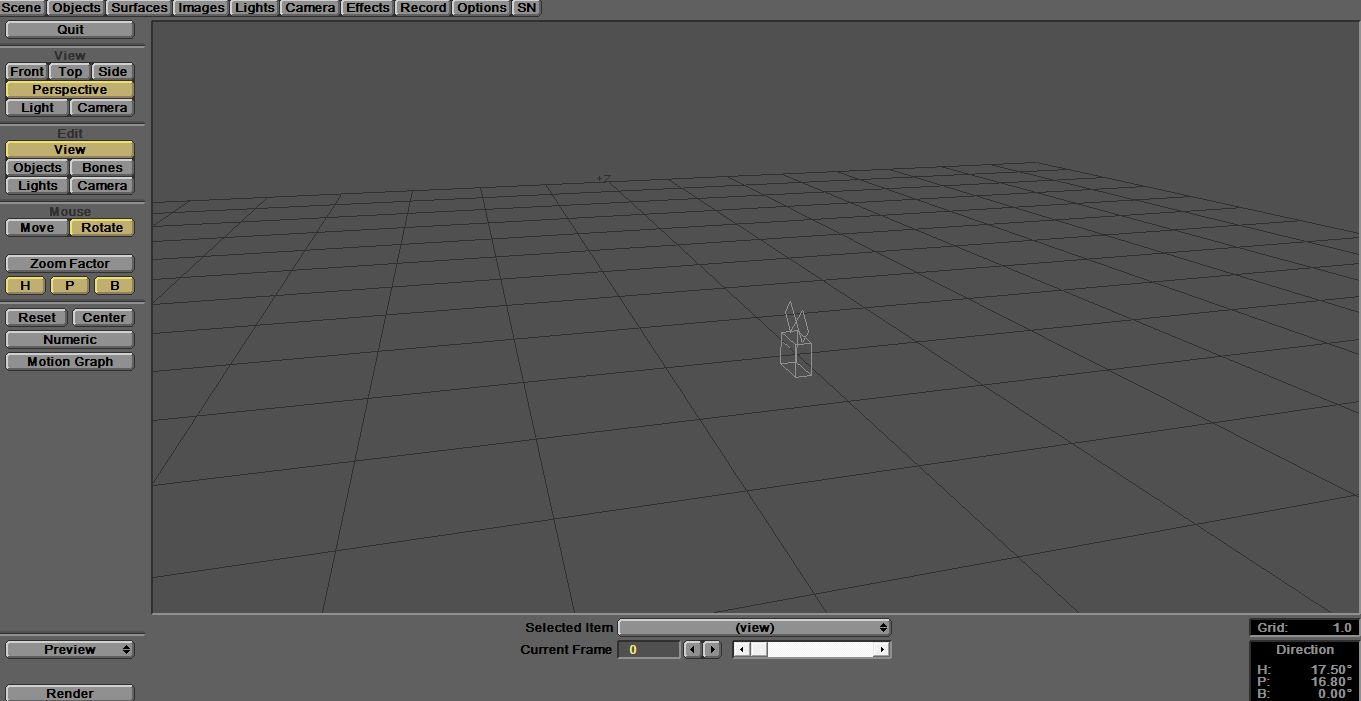Click the Render button
Viewport: 1361px width, 701px height.
click(70, 693)
